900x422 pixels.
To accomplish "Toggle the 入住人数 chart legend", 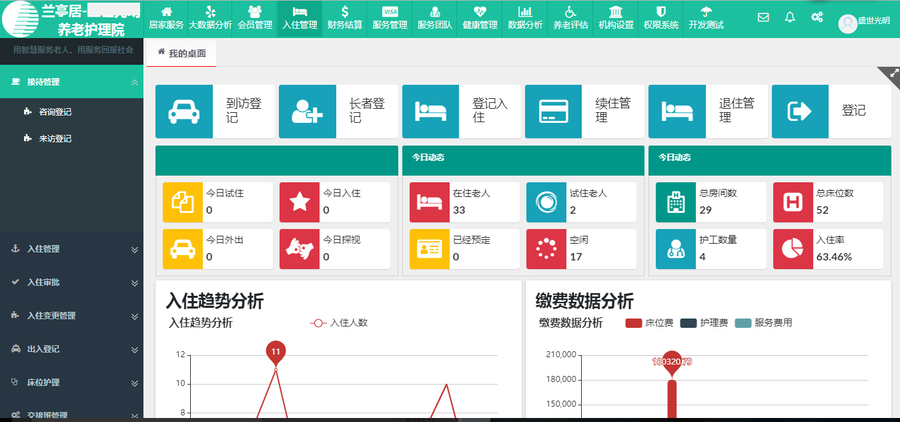I will tap(339, 323).
